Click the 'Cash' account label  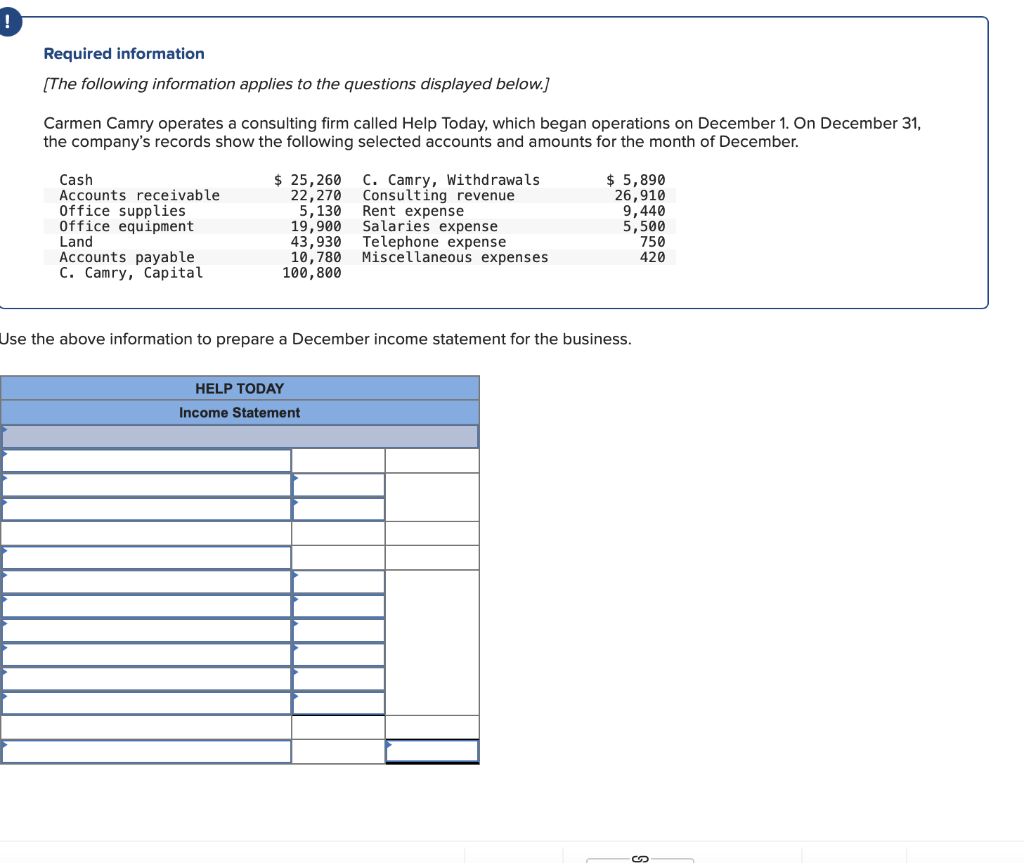(76, 180)
